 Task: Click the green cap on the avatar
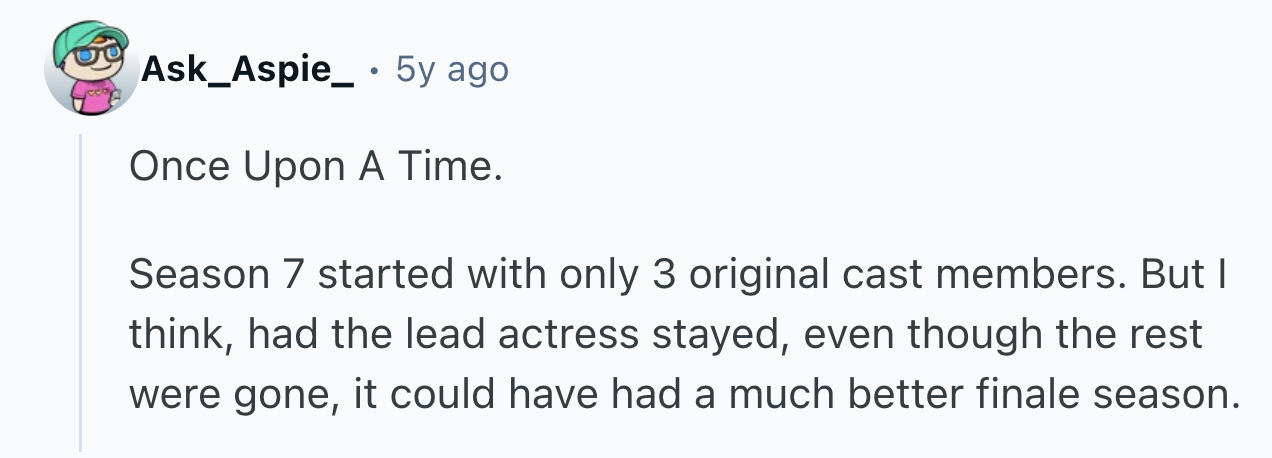click(90, 38)
